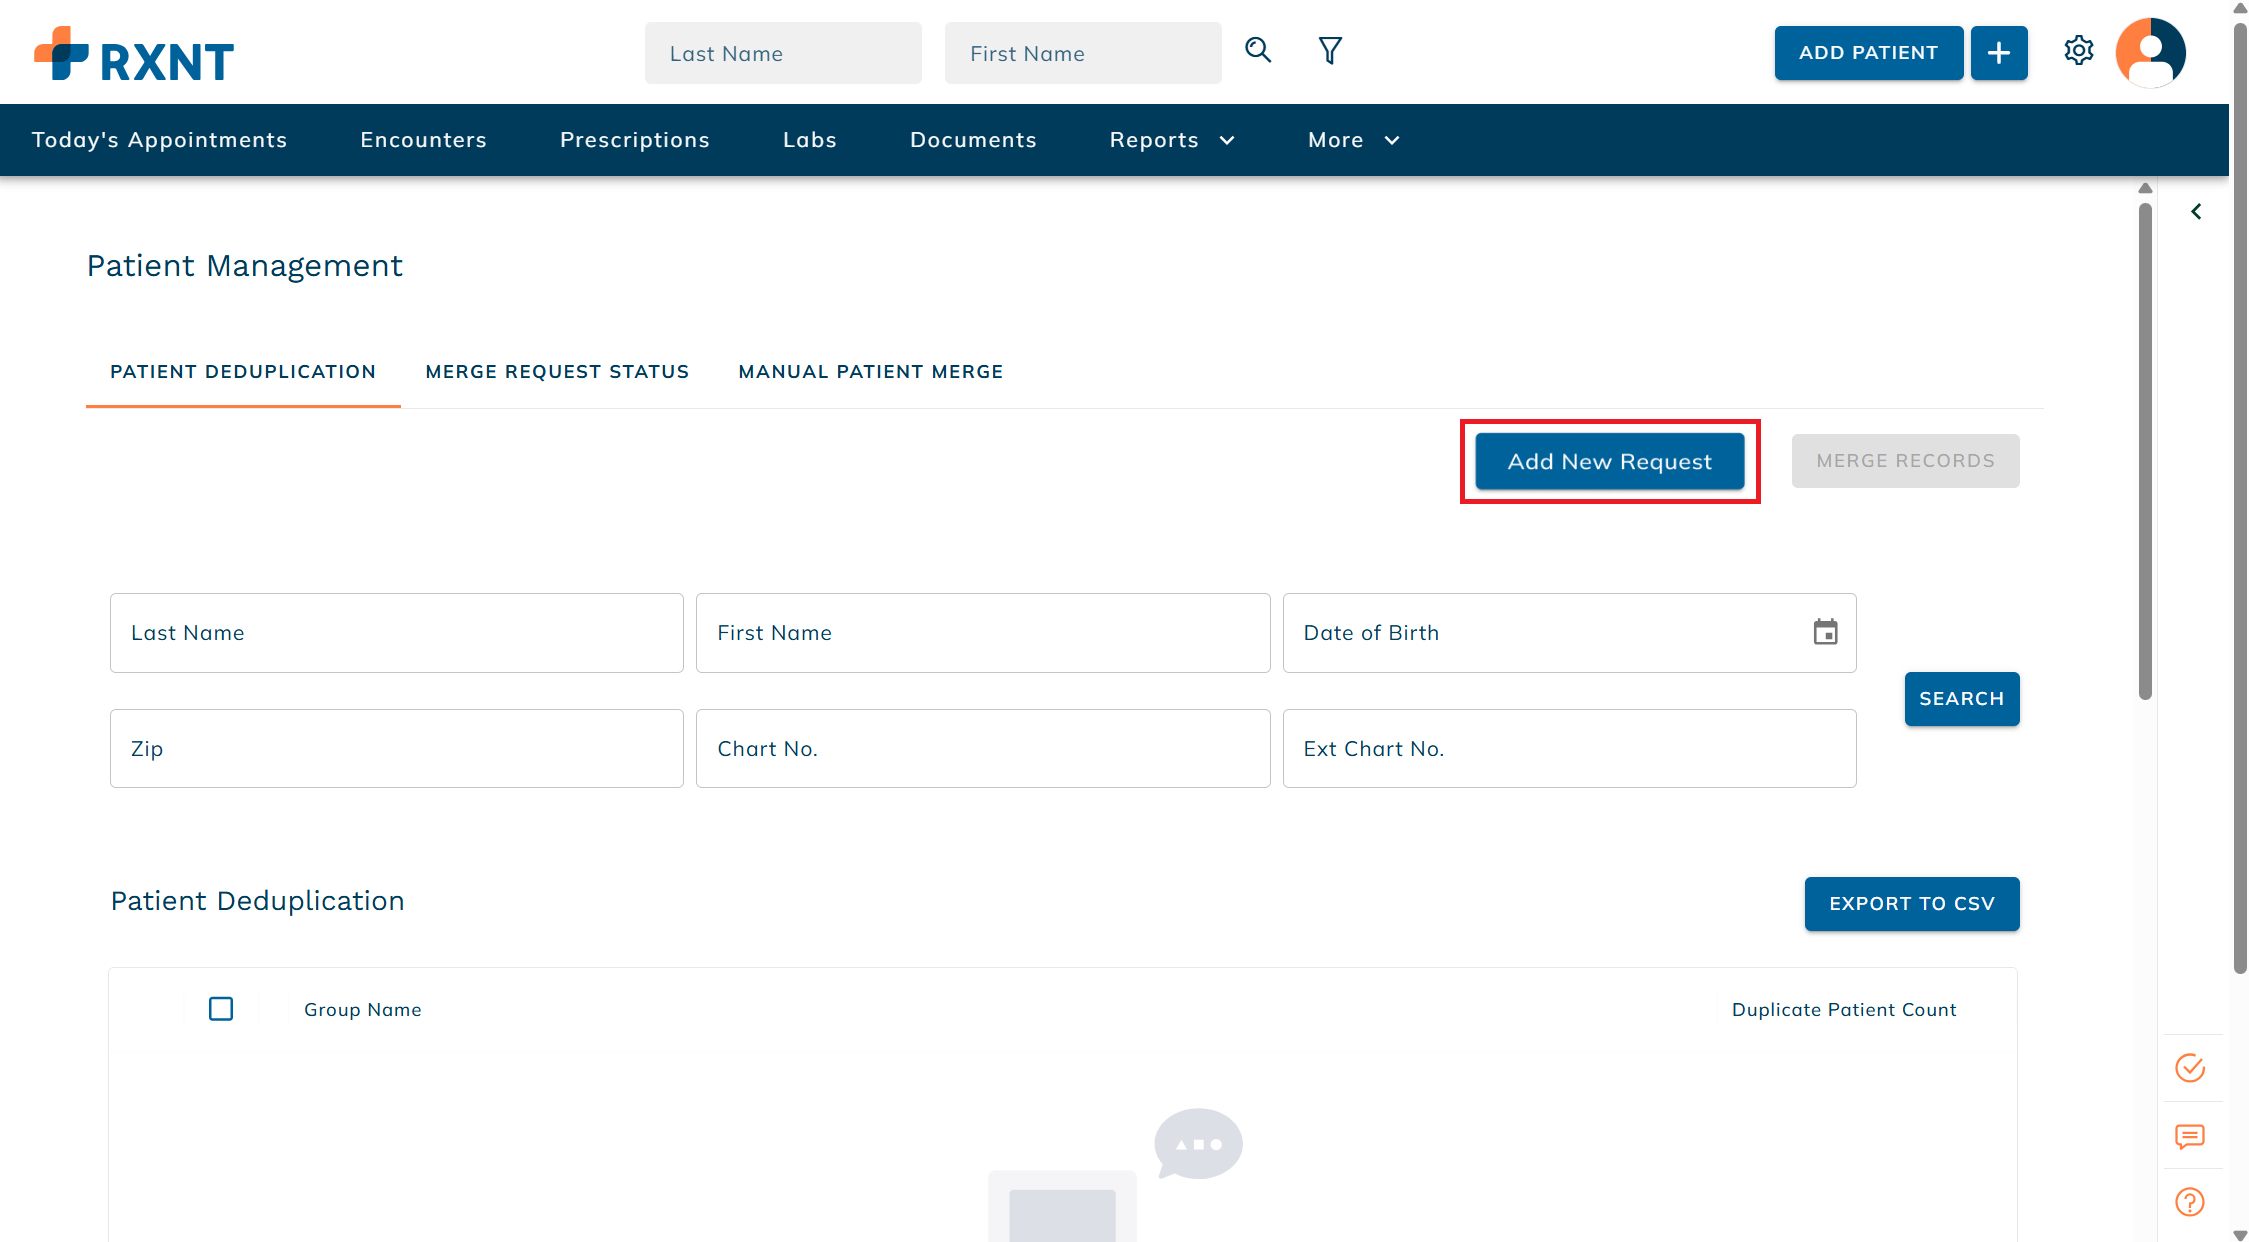Click the Export to CSV button
The width and height of the screenshot is (2249, 1242).
click(1911, 904)
